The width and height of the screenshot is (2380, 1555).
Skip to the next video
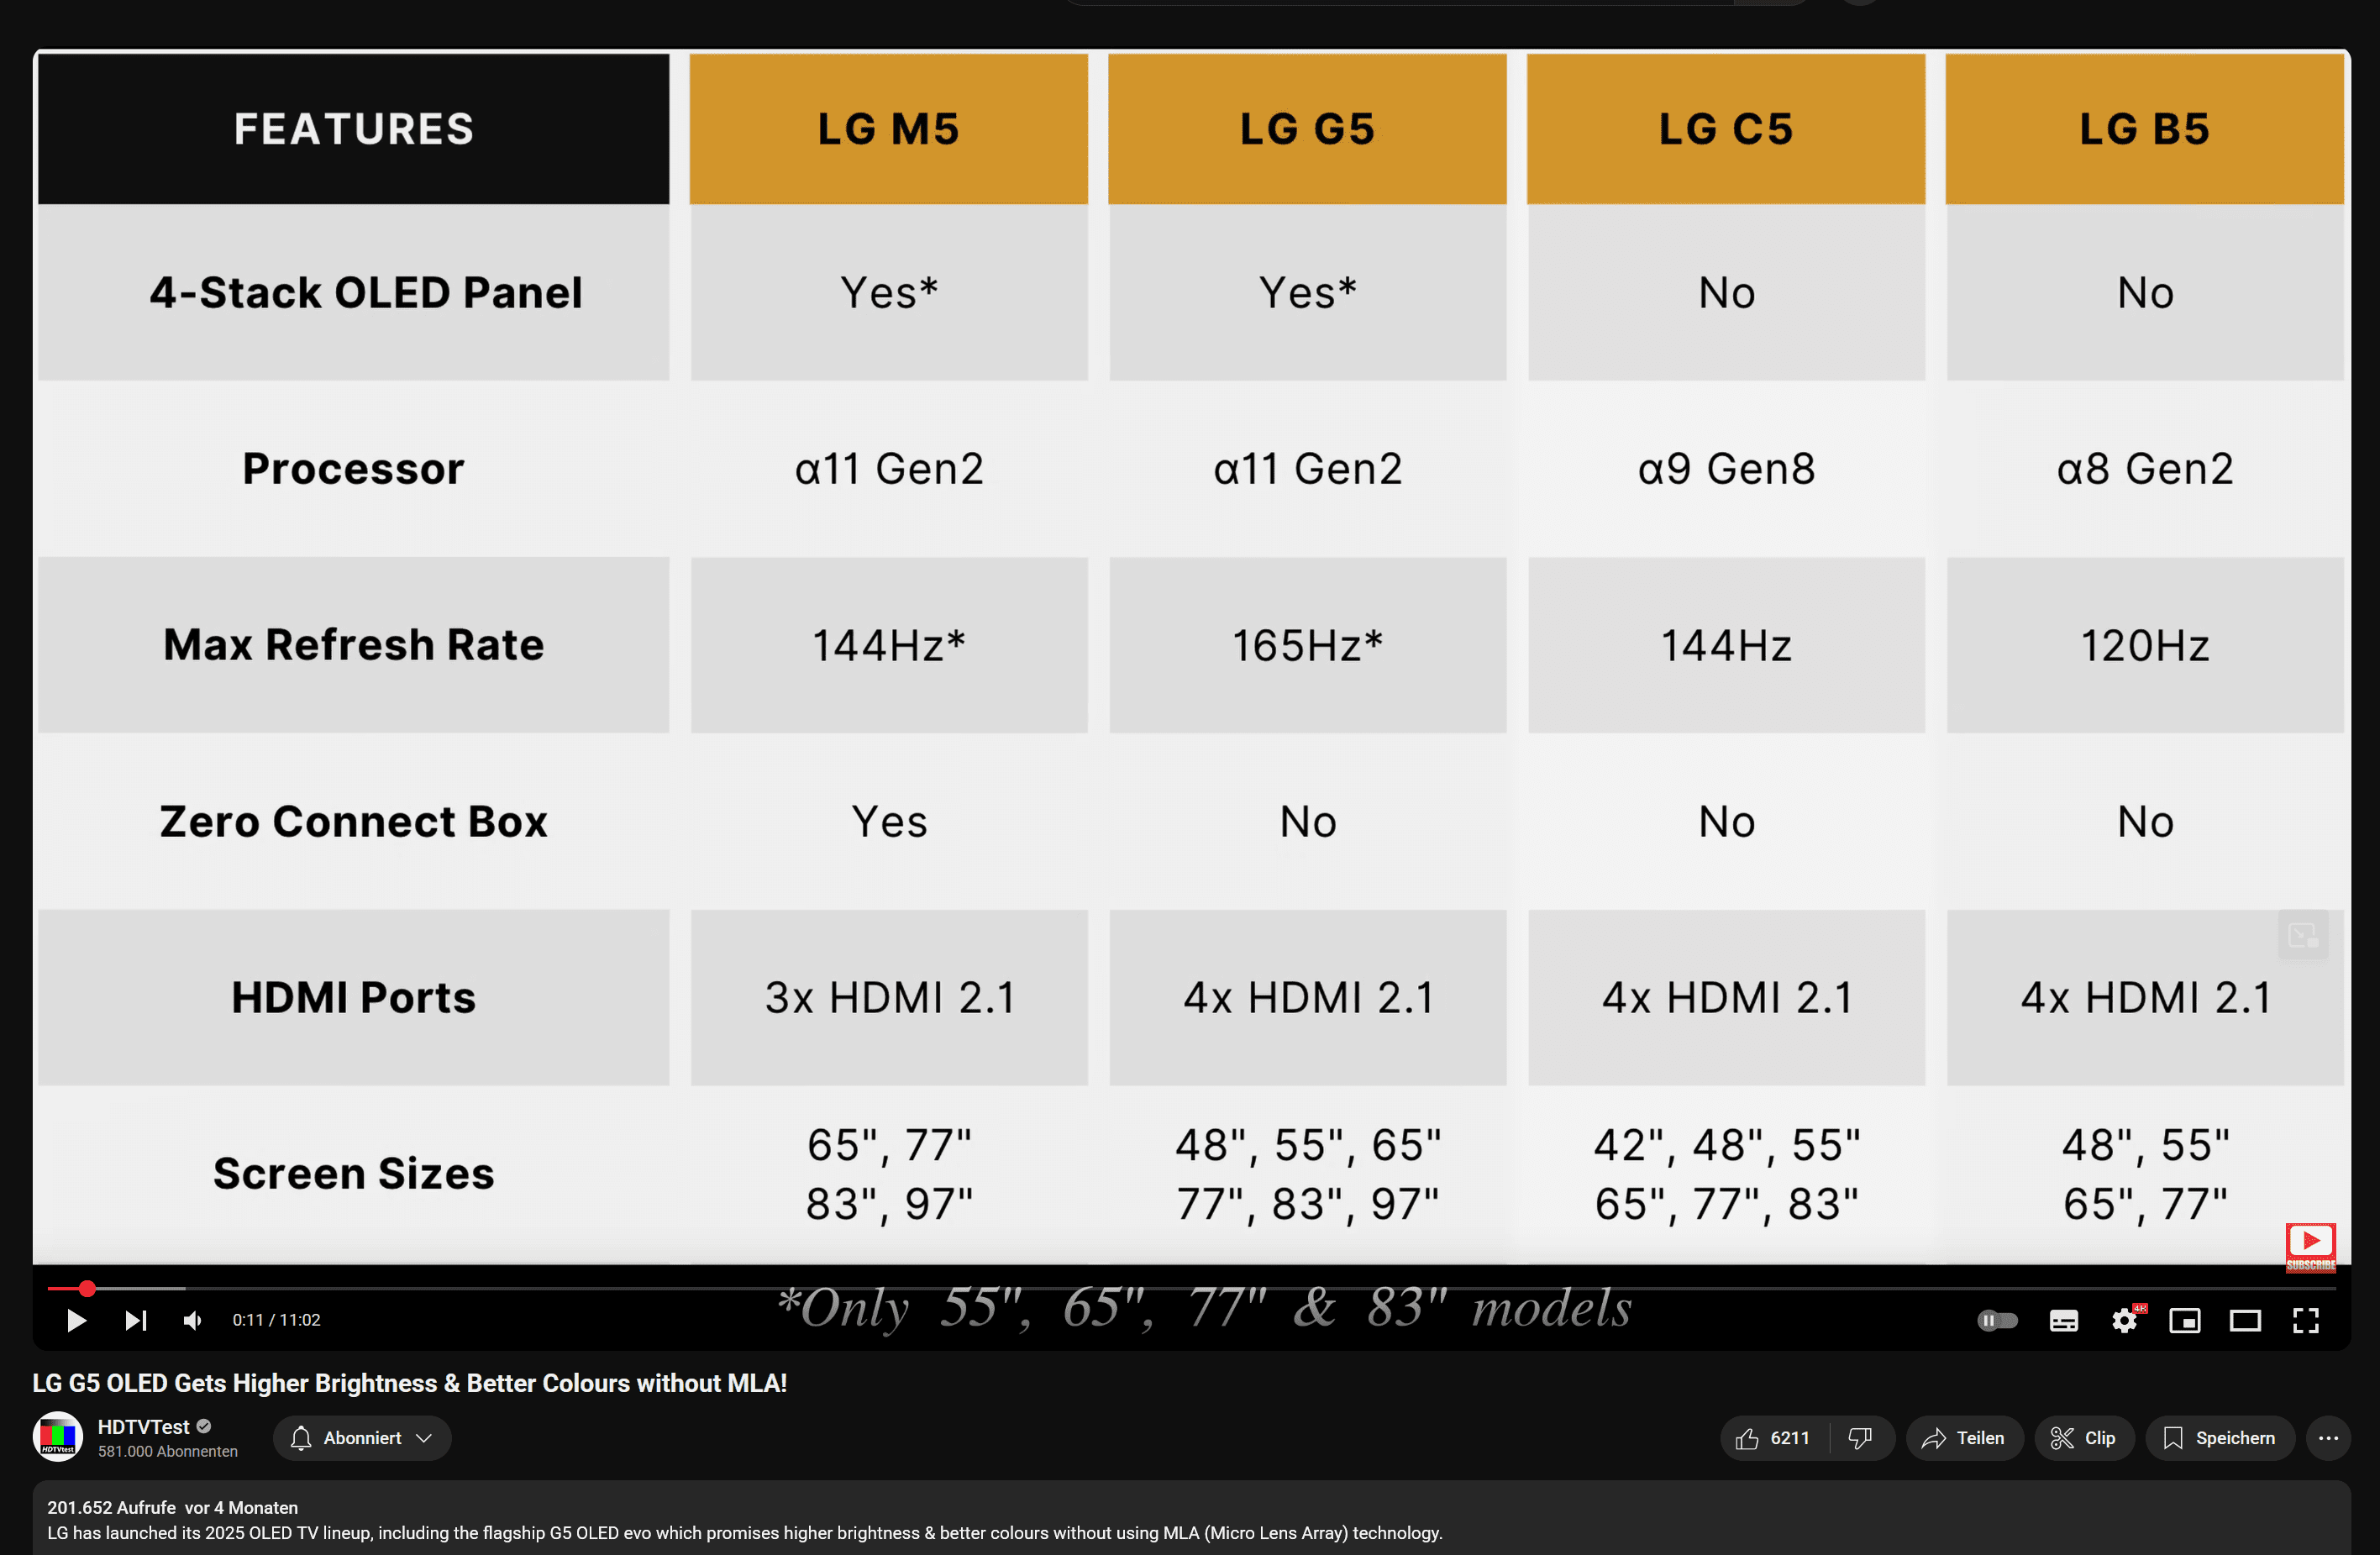(136, 1320)
